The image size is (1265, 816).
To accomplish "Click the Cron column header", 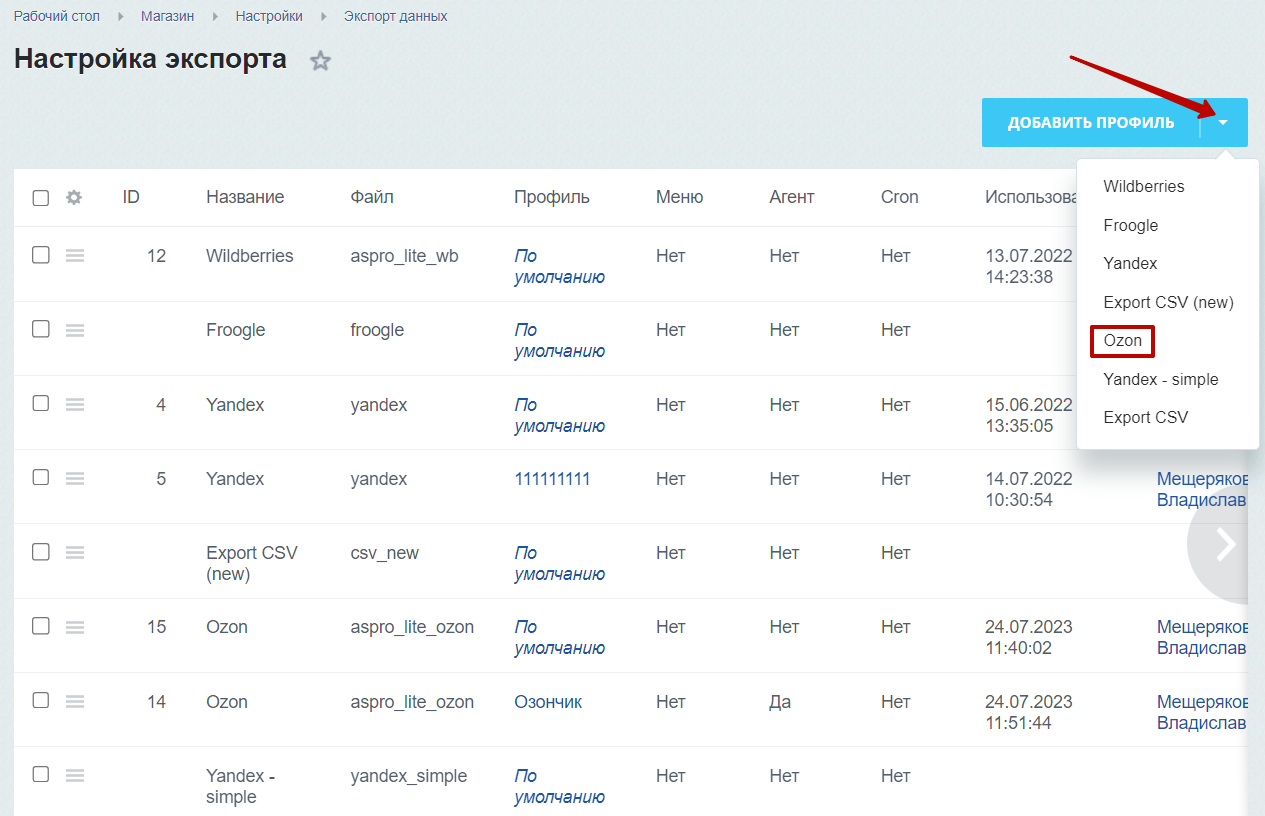I will click(x=900, y=197).
